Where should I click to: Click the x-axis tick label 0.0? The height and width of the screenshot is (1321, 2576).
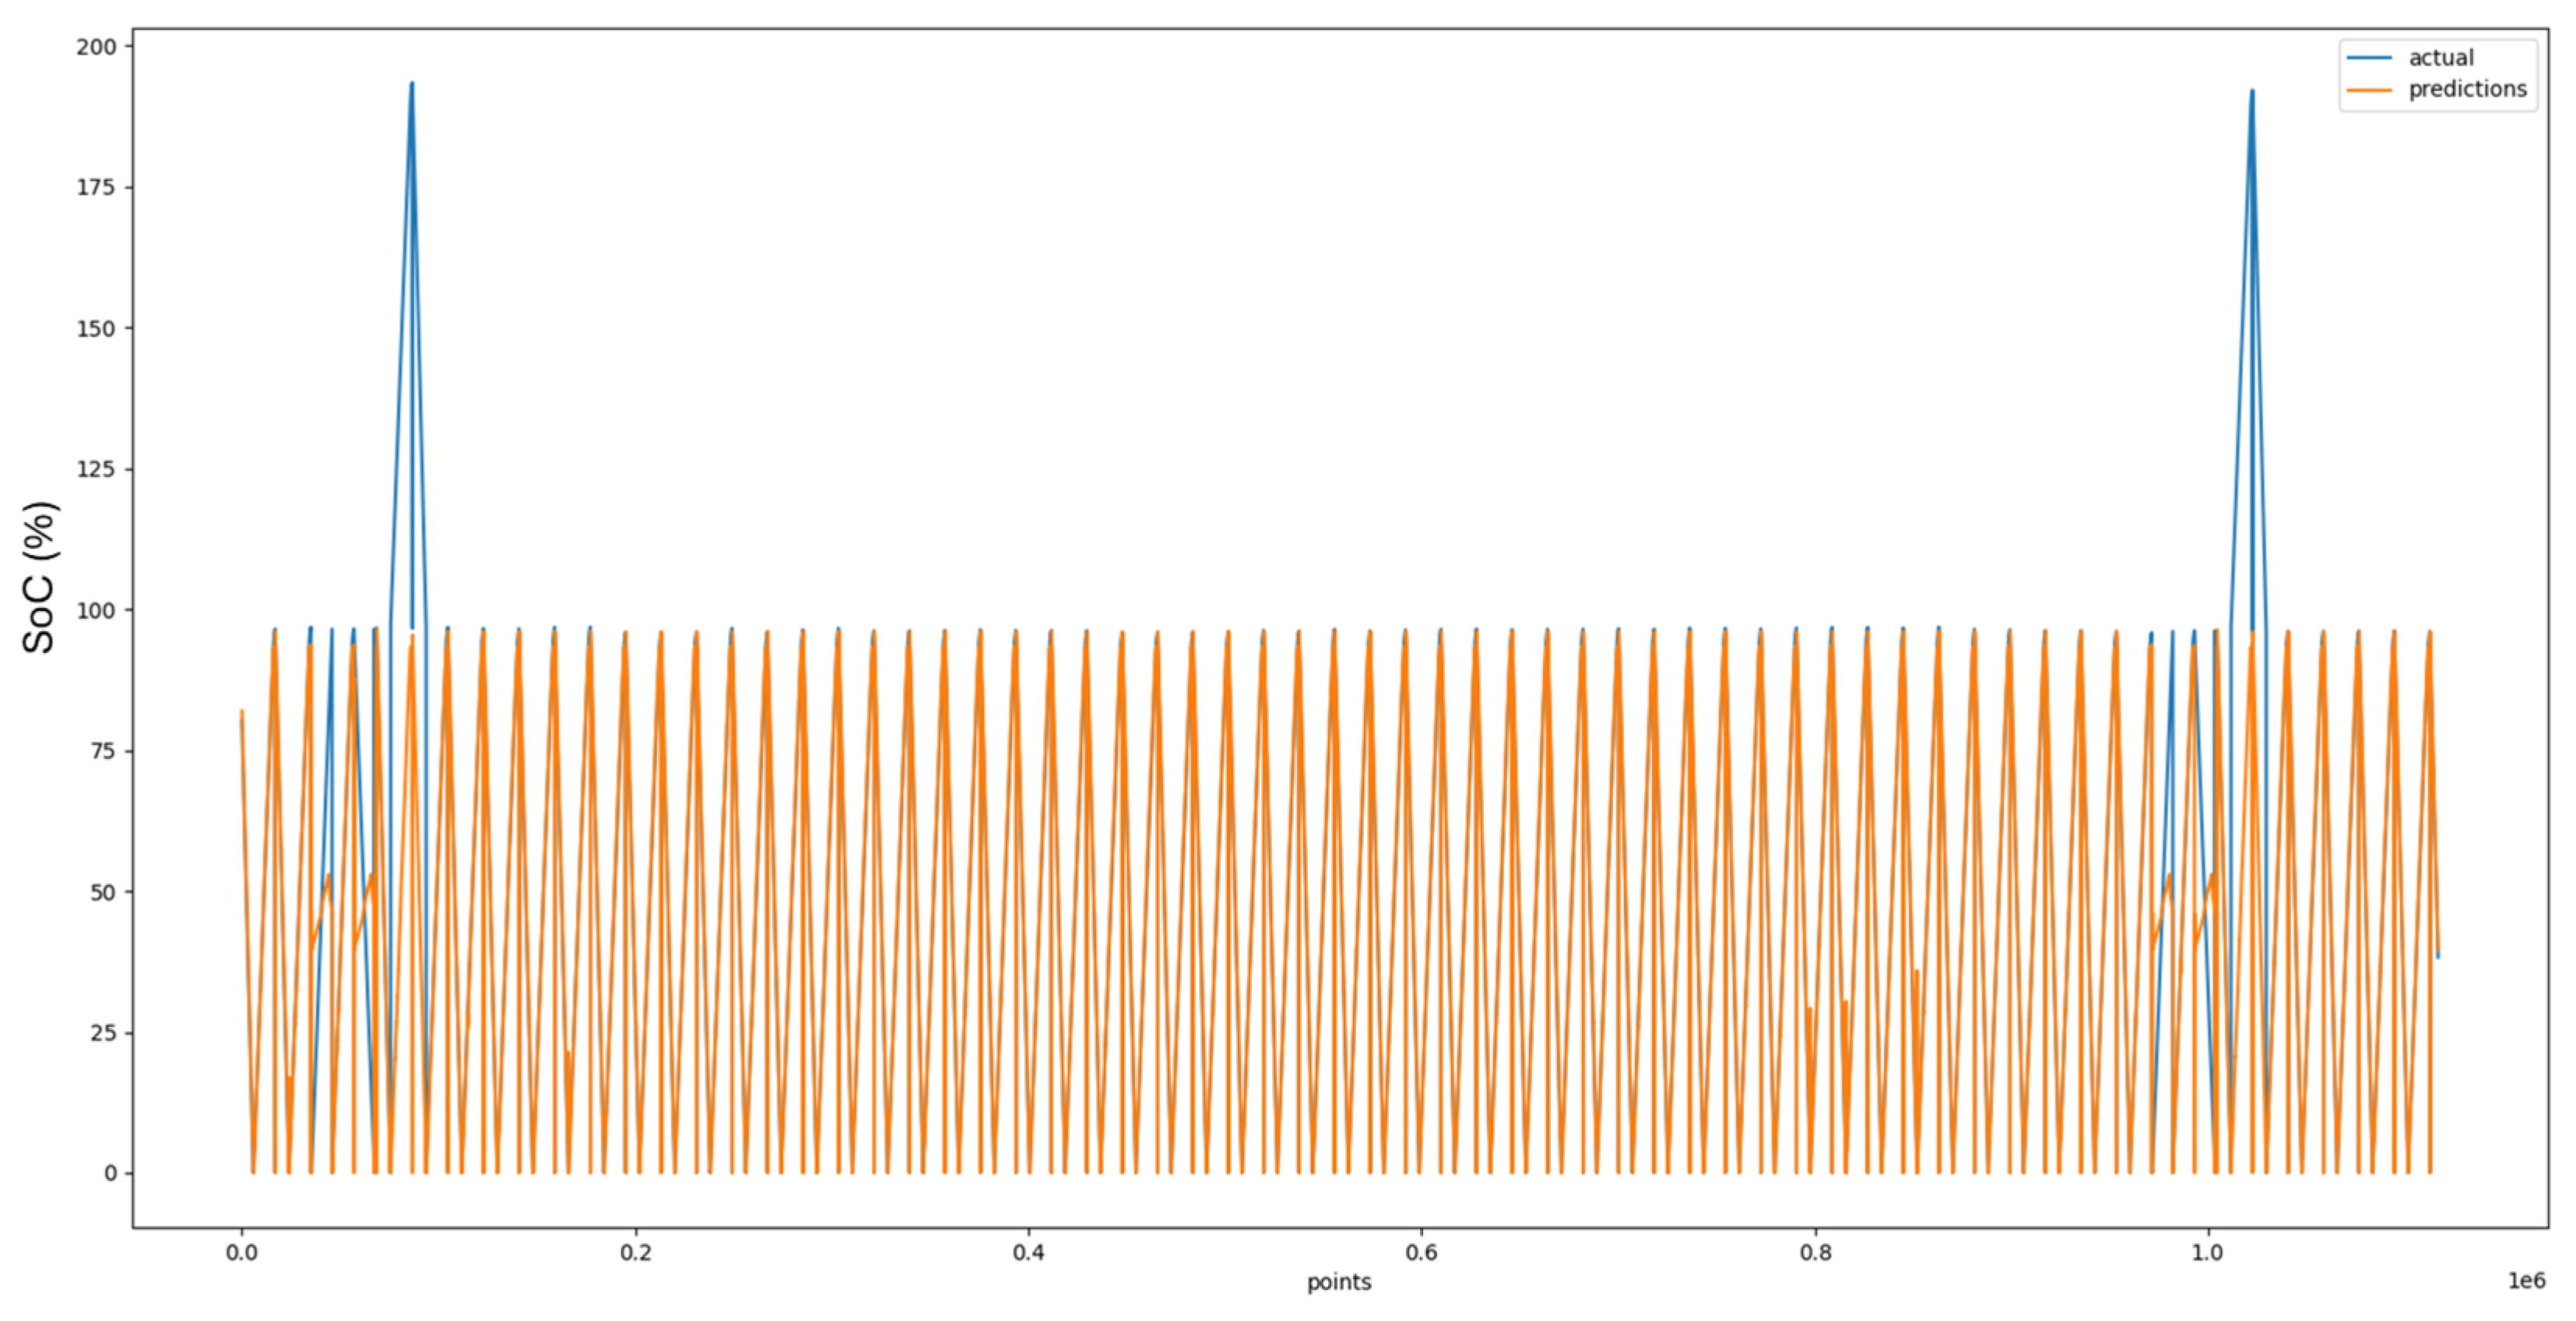pyautogui.click(x=241, y=1253)
